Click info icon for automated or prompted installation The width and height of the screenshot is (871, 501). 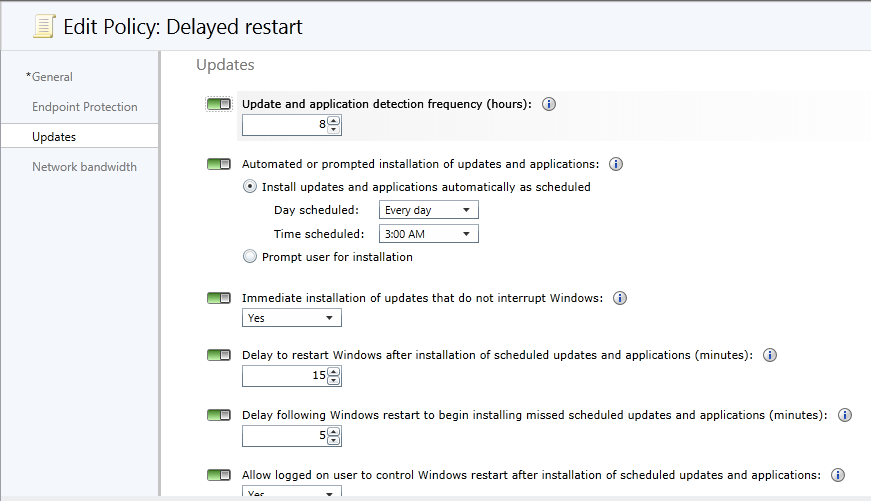pyautogui.click(x=616, y=164)
